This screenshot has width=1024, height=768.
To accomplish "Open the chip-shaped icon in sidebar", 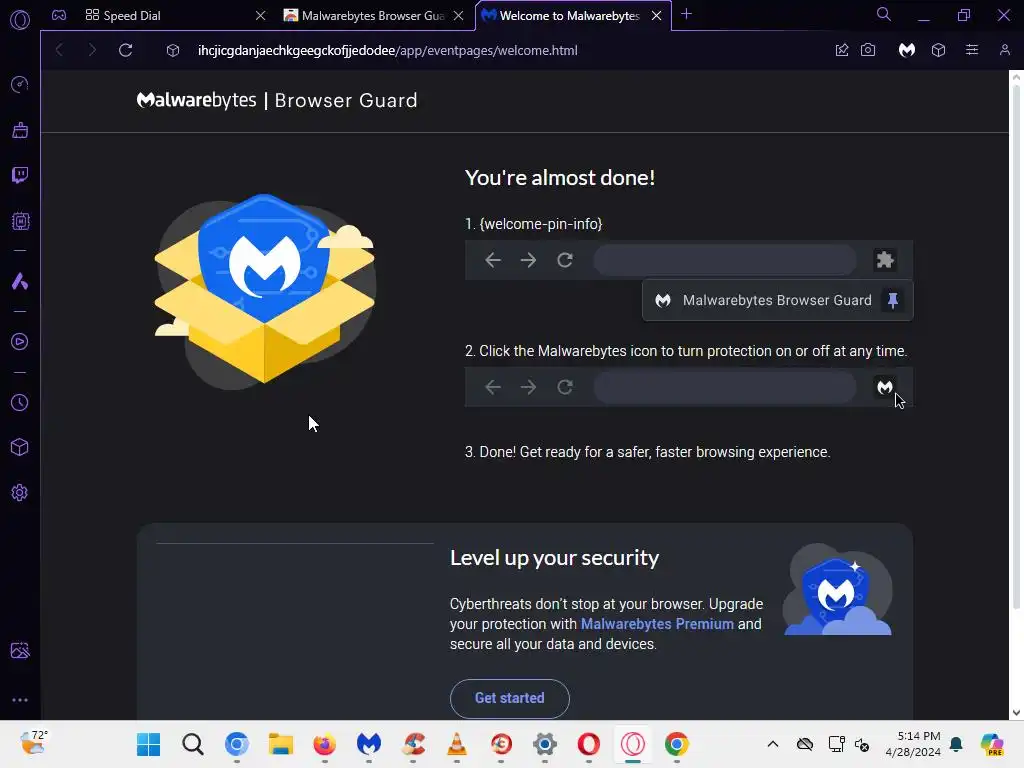I will (20, 221).
